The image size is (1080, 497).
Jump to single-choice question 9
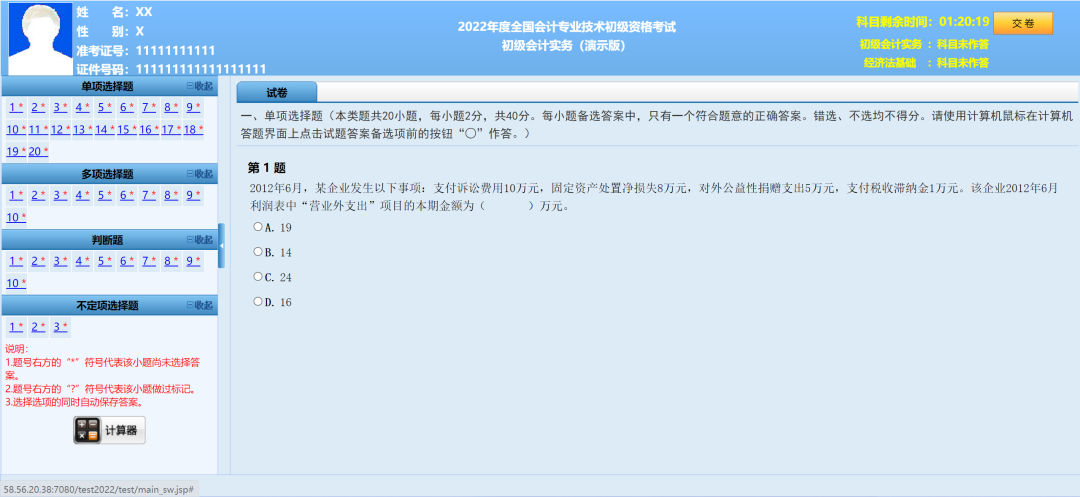[x=193, y=107]
